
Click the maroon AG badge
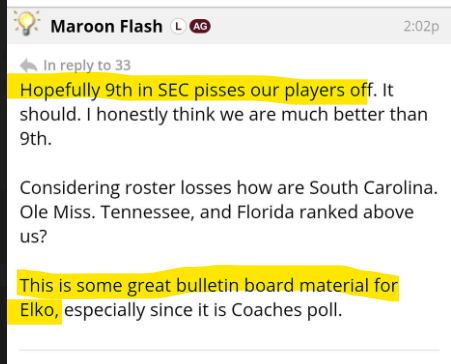coord(200,26)
